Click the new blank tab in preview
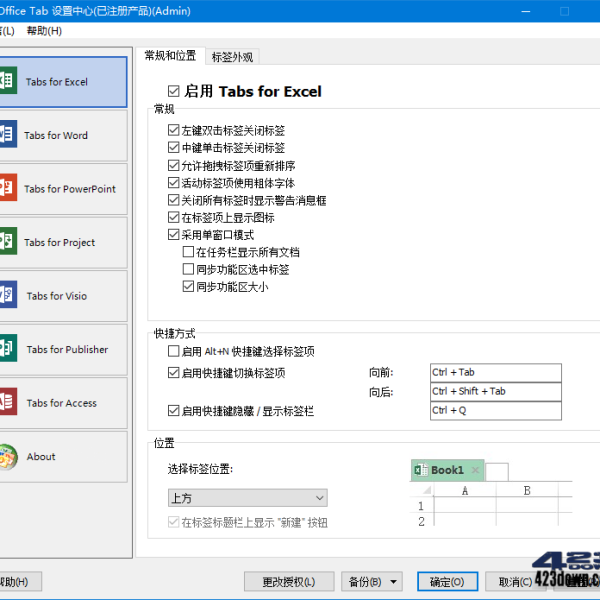600x600 pixels. (x=497, y=472)
